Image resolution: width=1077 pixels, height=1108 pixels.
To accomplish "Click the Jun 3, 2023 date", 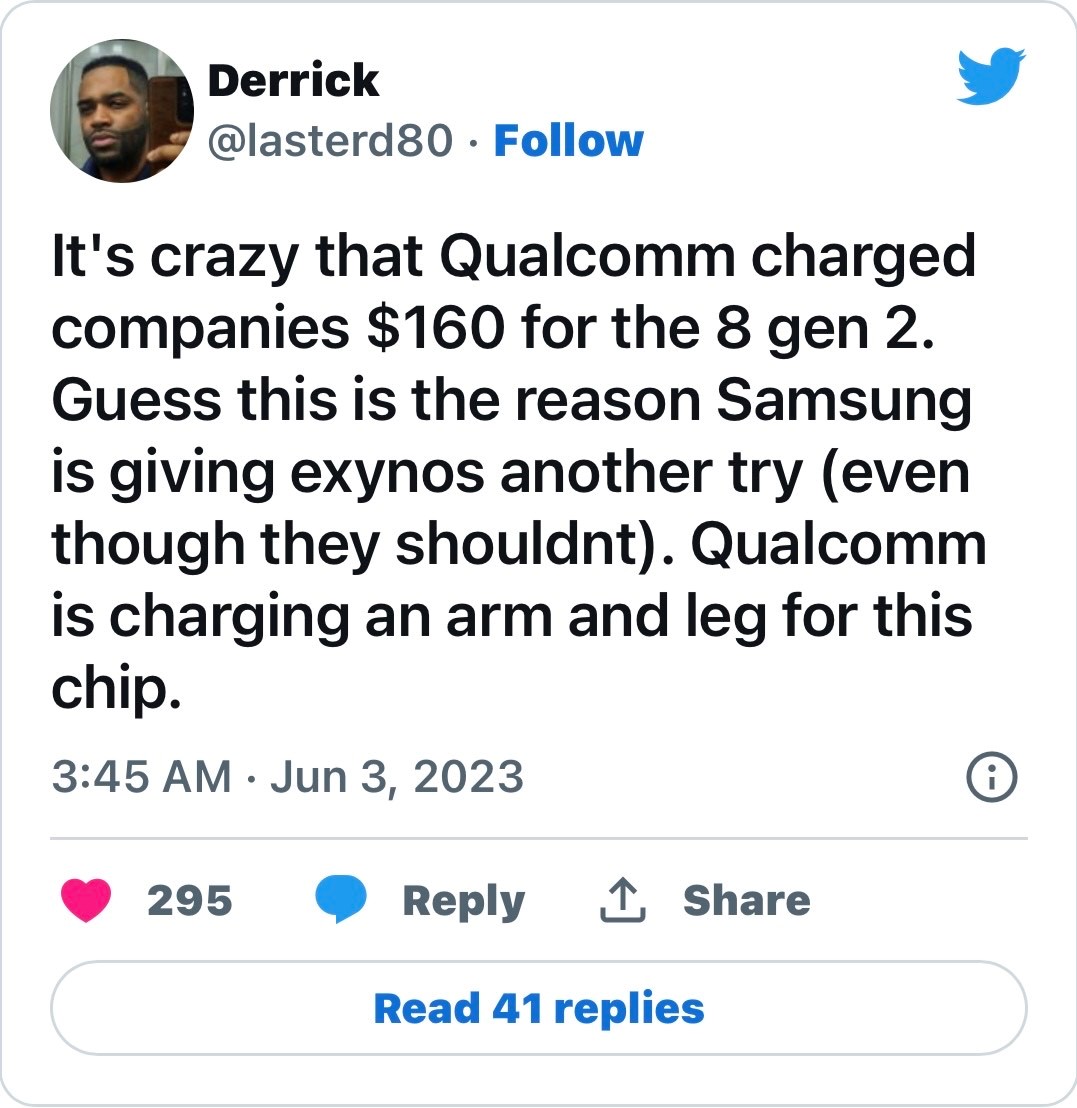I will click(x=396, y=777).
